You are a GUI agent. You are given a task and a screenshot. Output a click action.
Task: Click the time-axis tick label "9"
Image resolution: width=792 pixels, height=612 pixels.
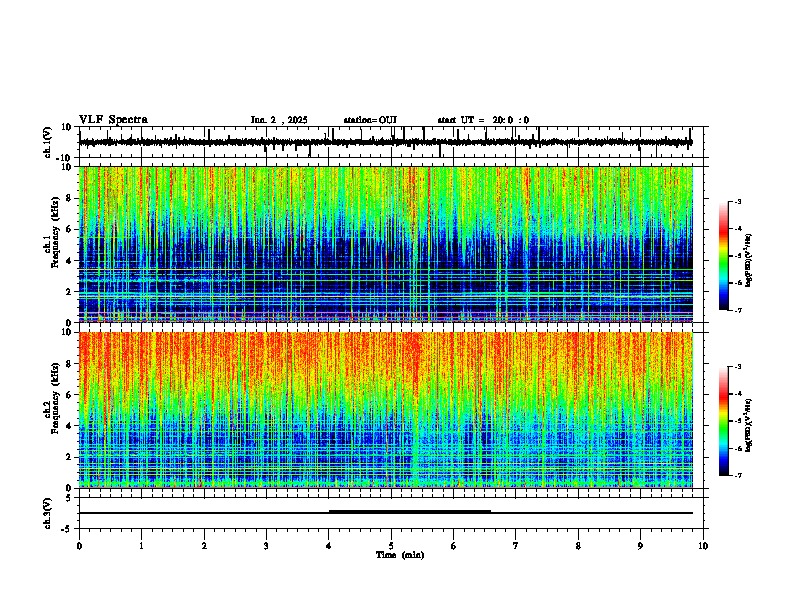pos(640,546)
